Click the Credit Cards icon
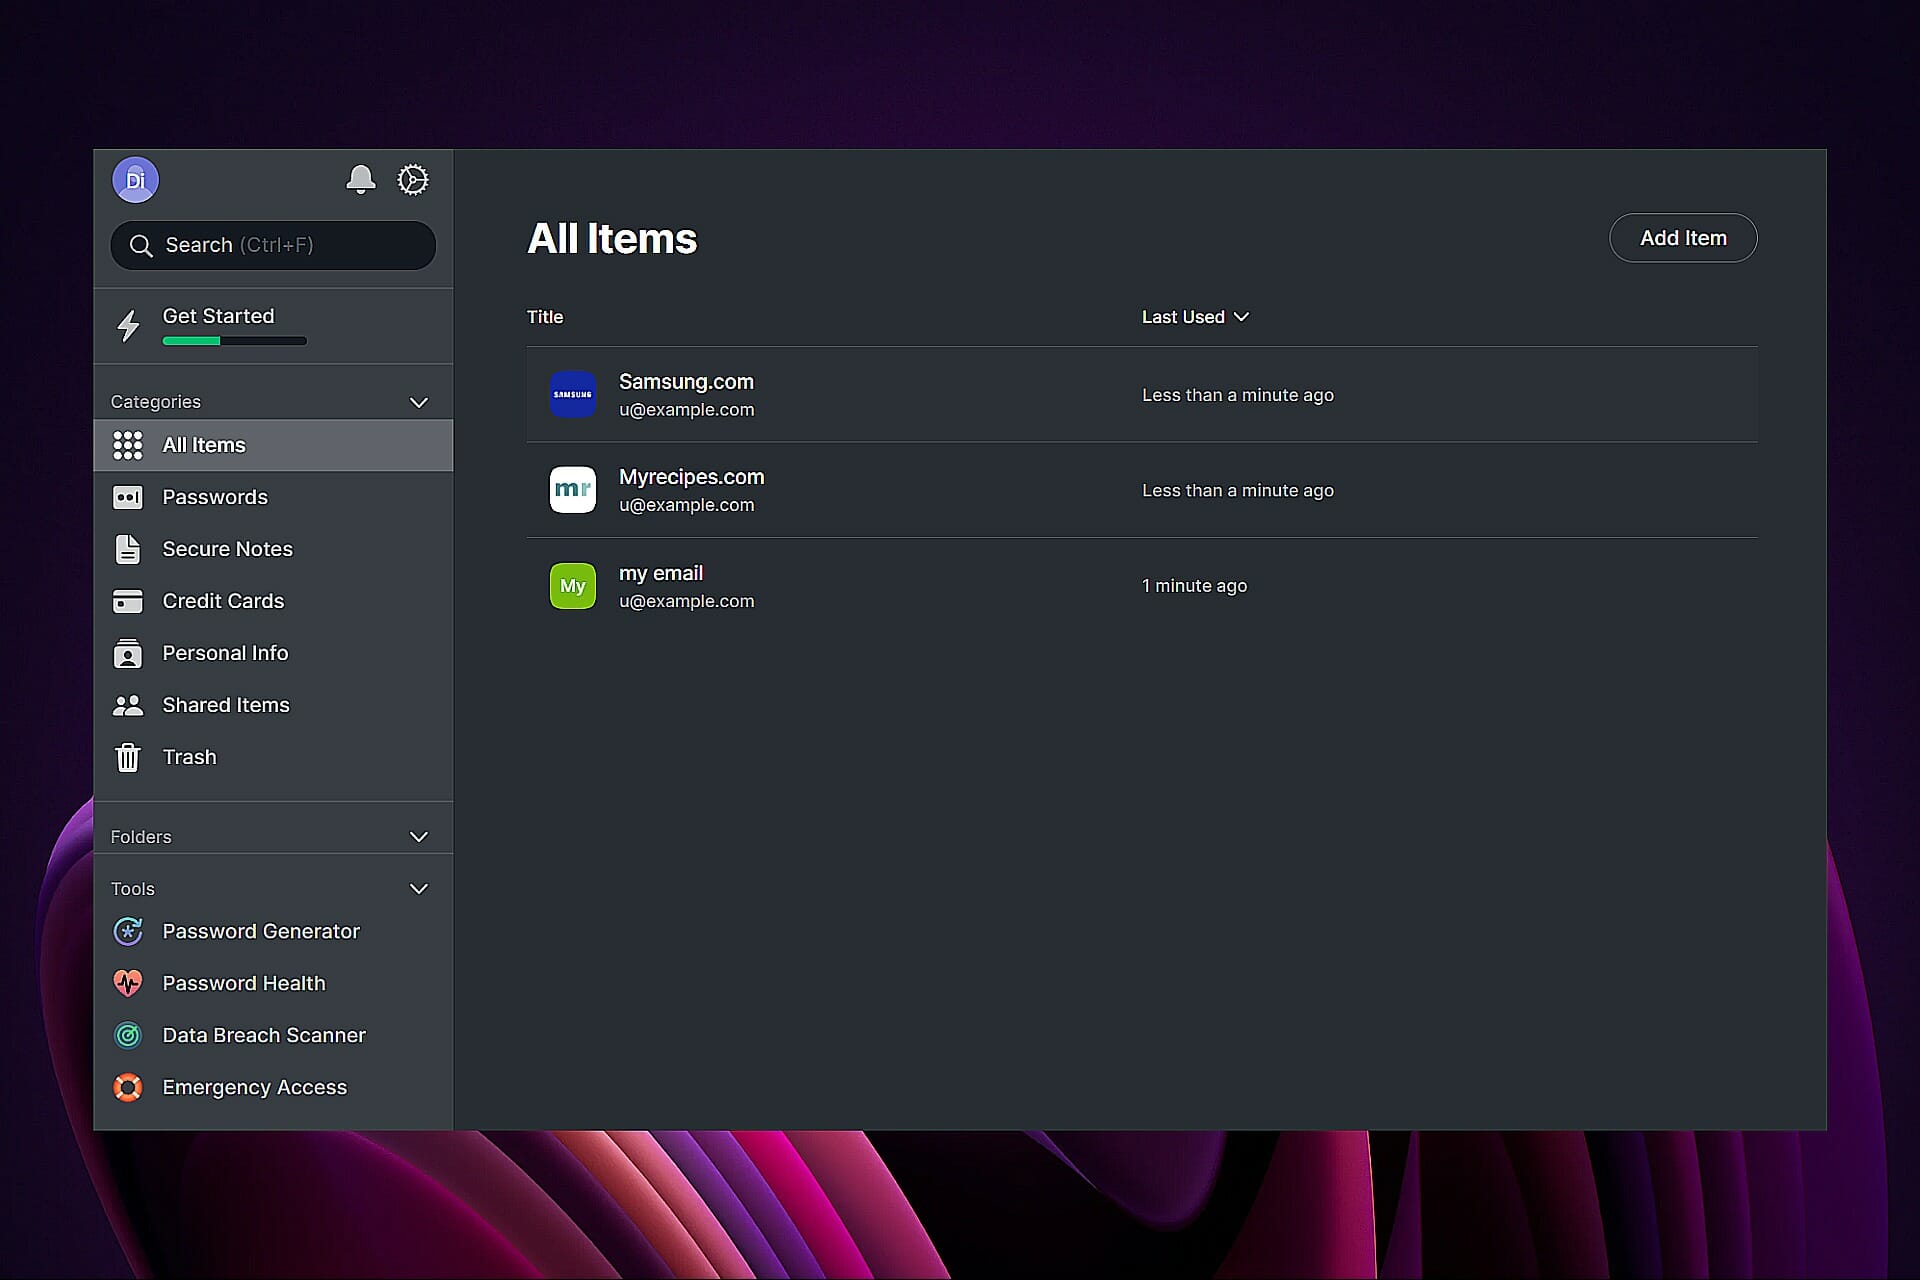Viewport: 1920px width, 1280px height. [128, 601]
